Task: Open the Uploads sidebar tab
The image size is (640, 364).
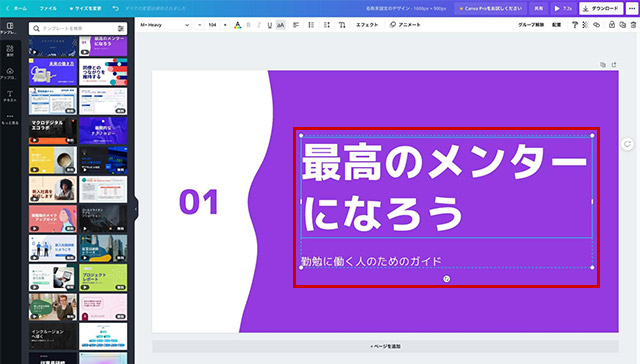Action: click(10, 73)
